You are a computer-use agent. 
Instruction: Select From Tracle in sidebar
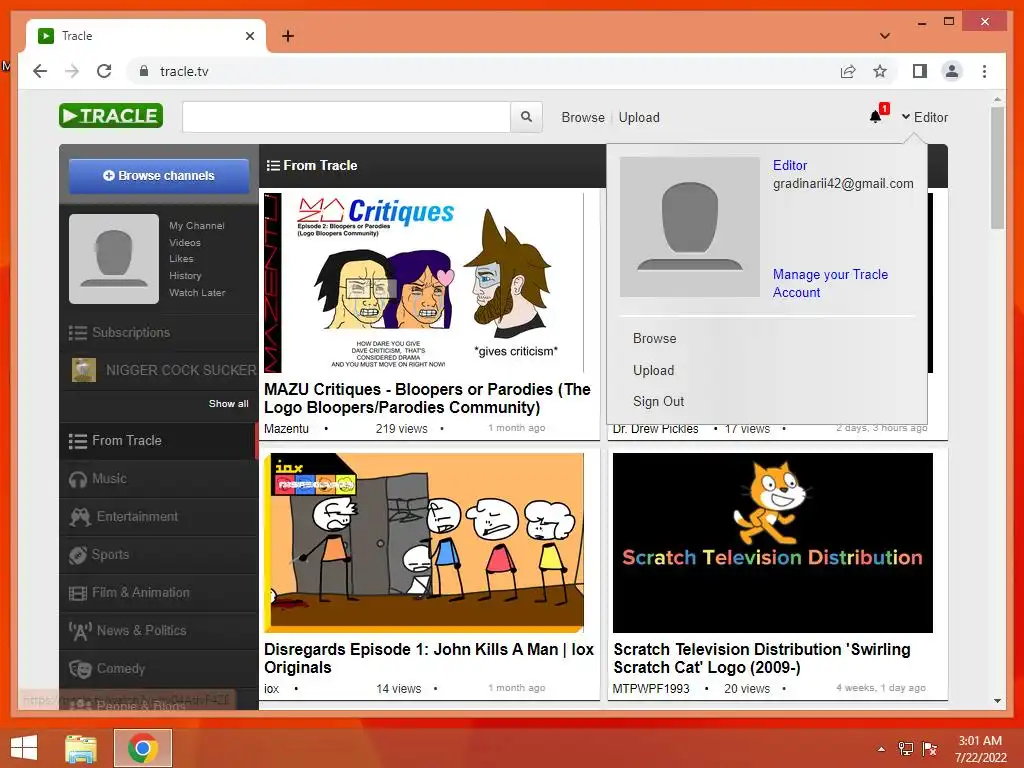159,441
